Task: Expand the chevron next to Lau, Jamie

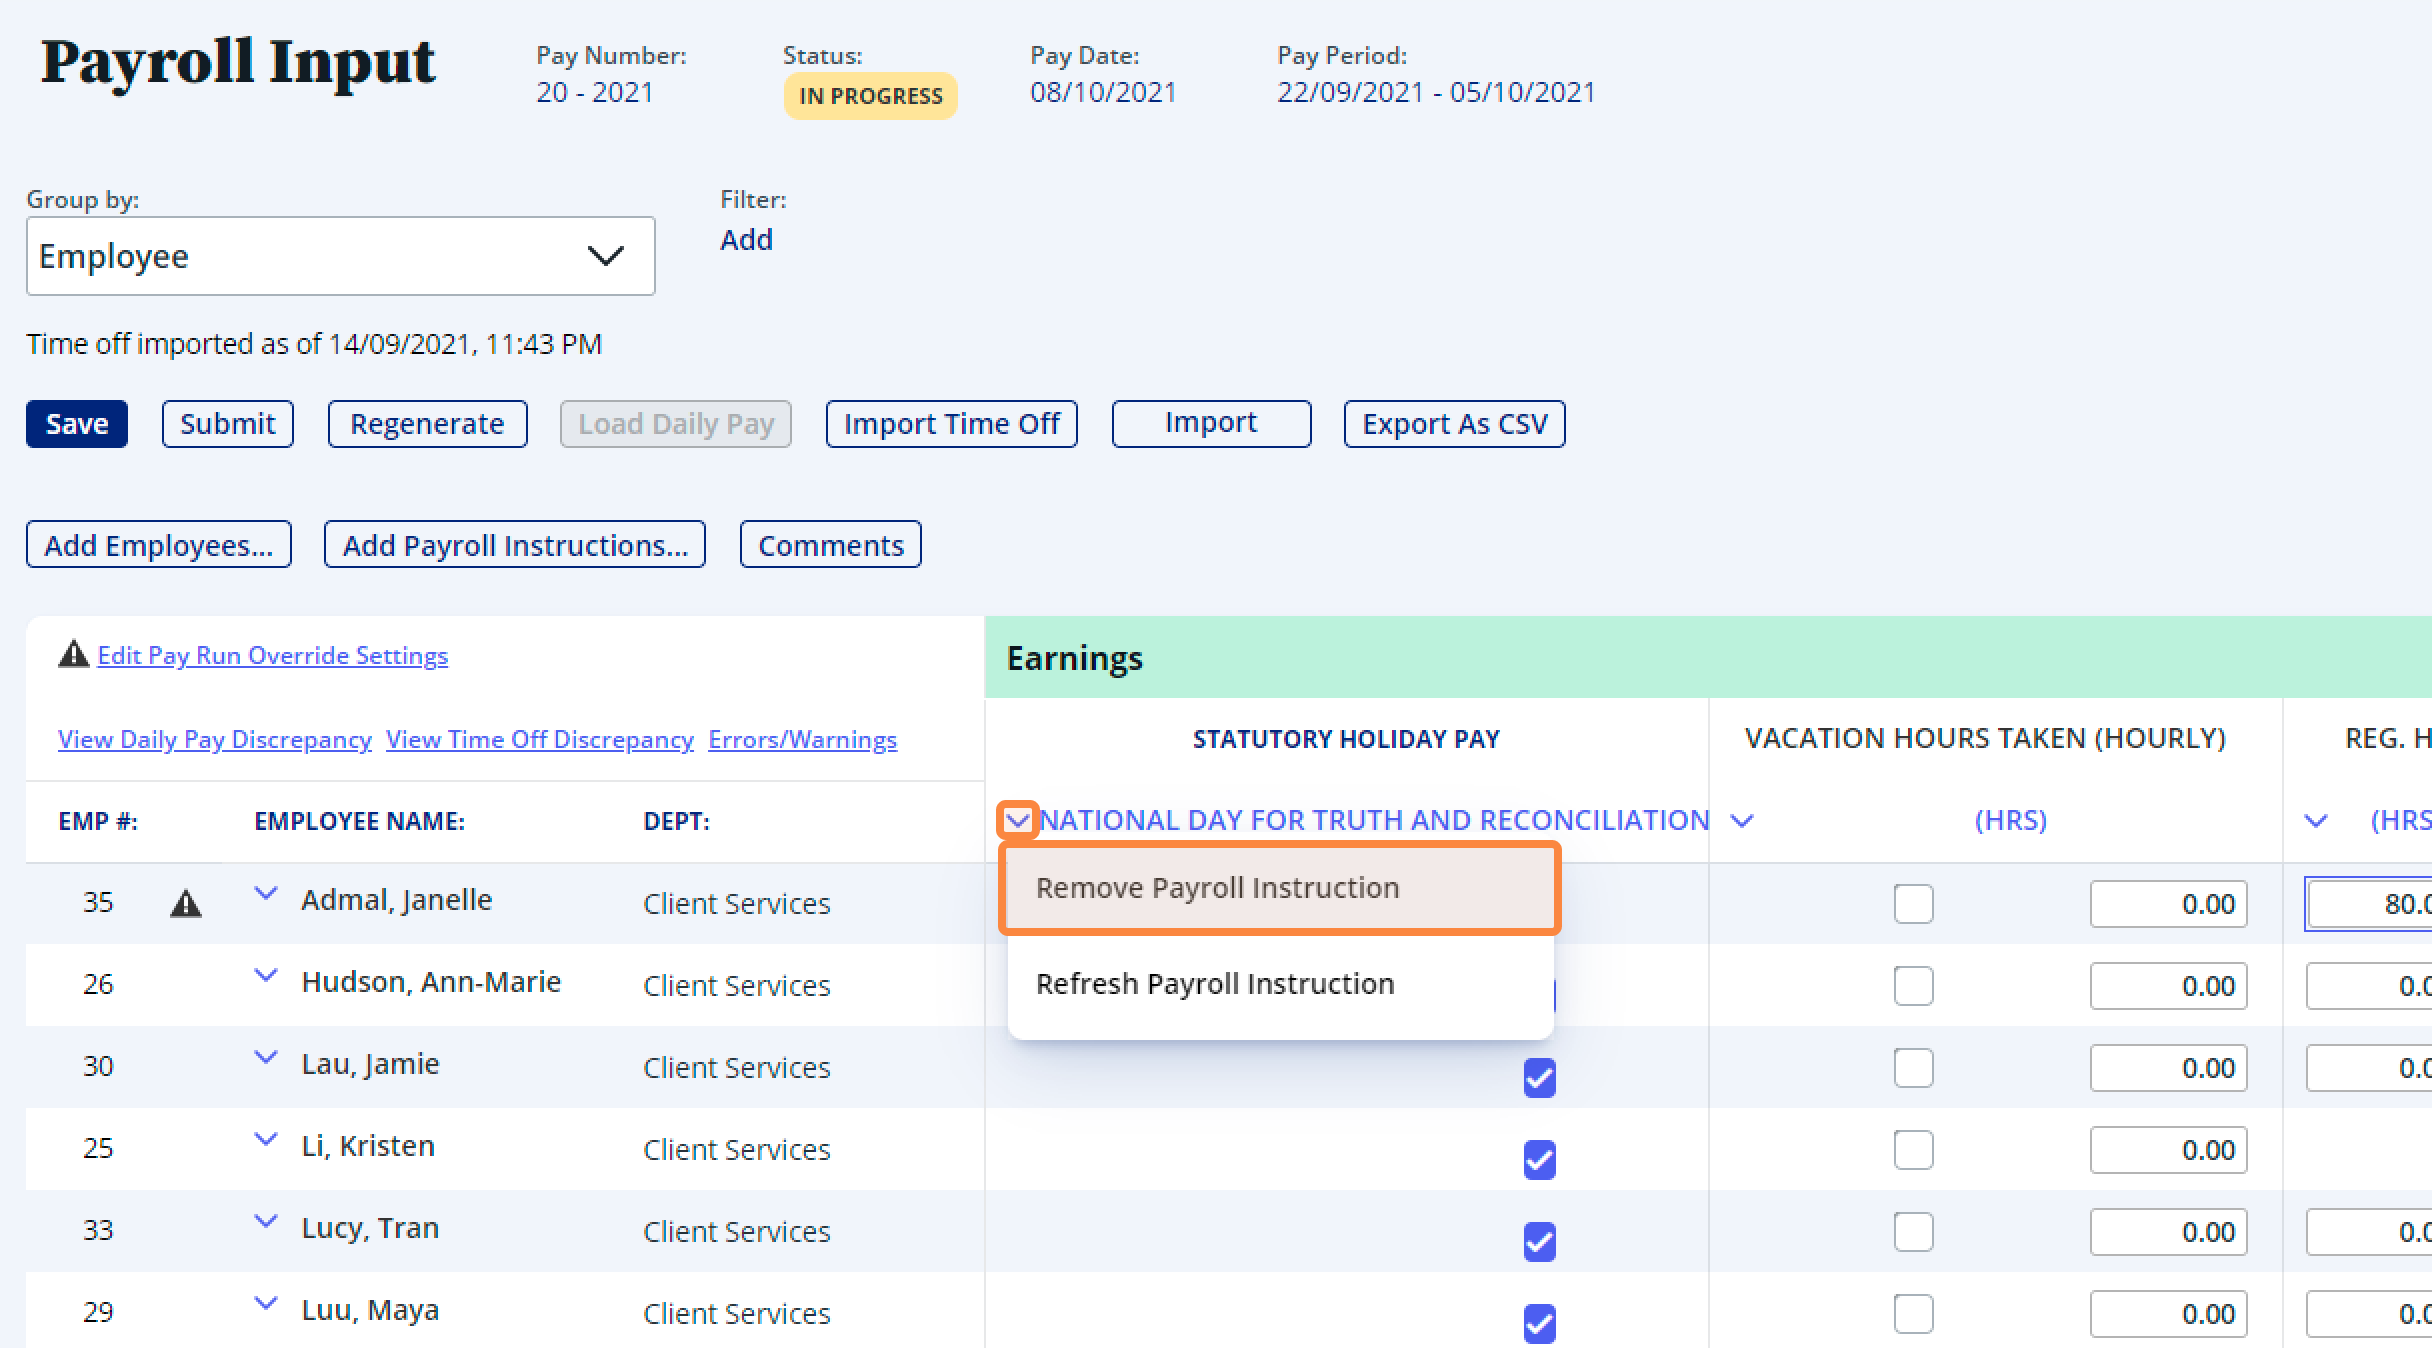Action: 265,1058
